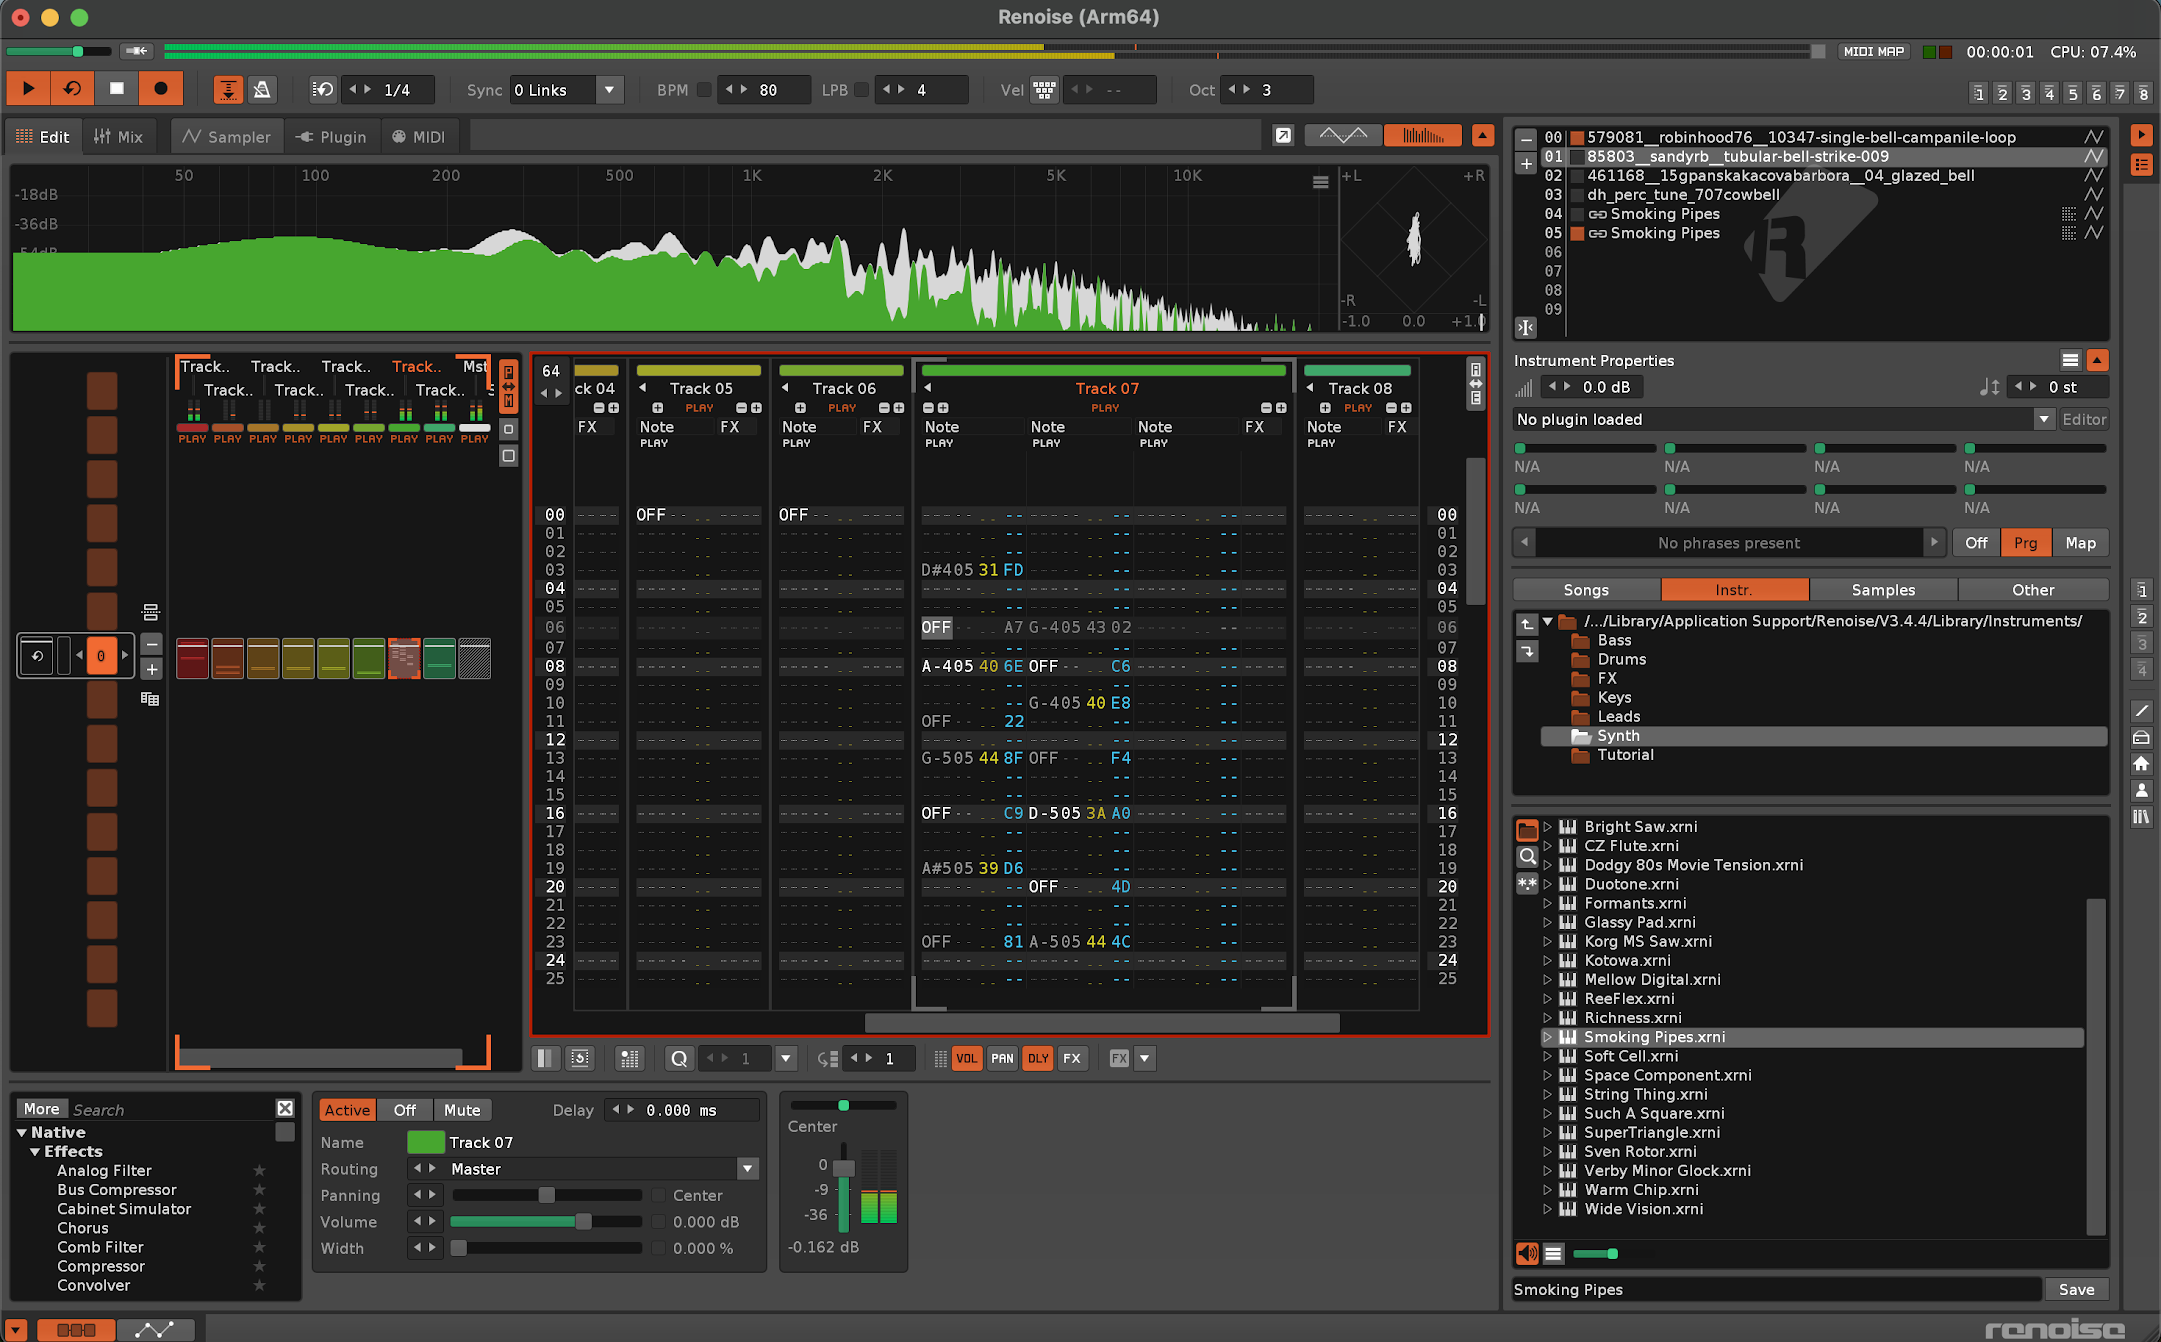Open the quantize amount dropdown
2161x1342 pixels.
(x=786, y=1058)
